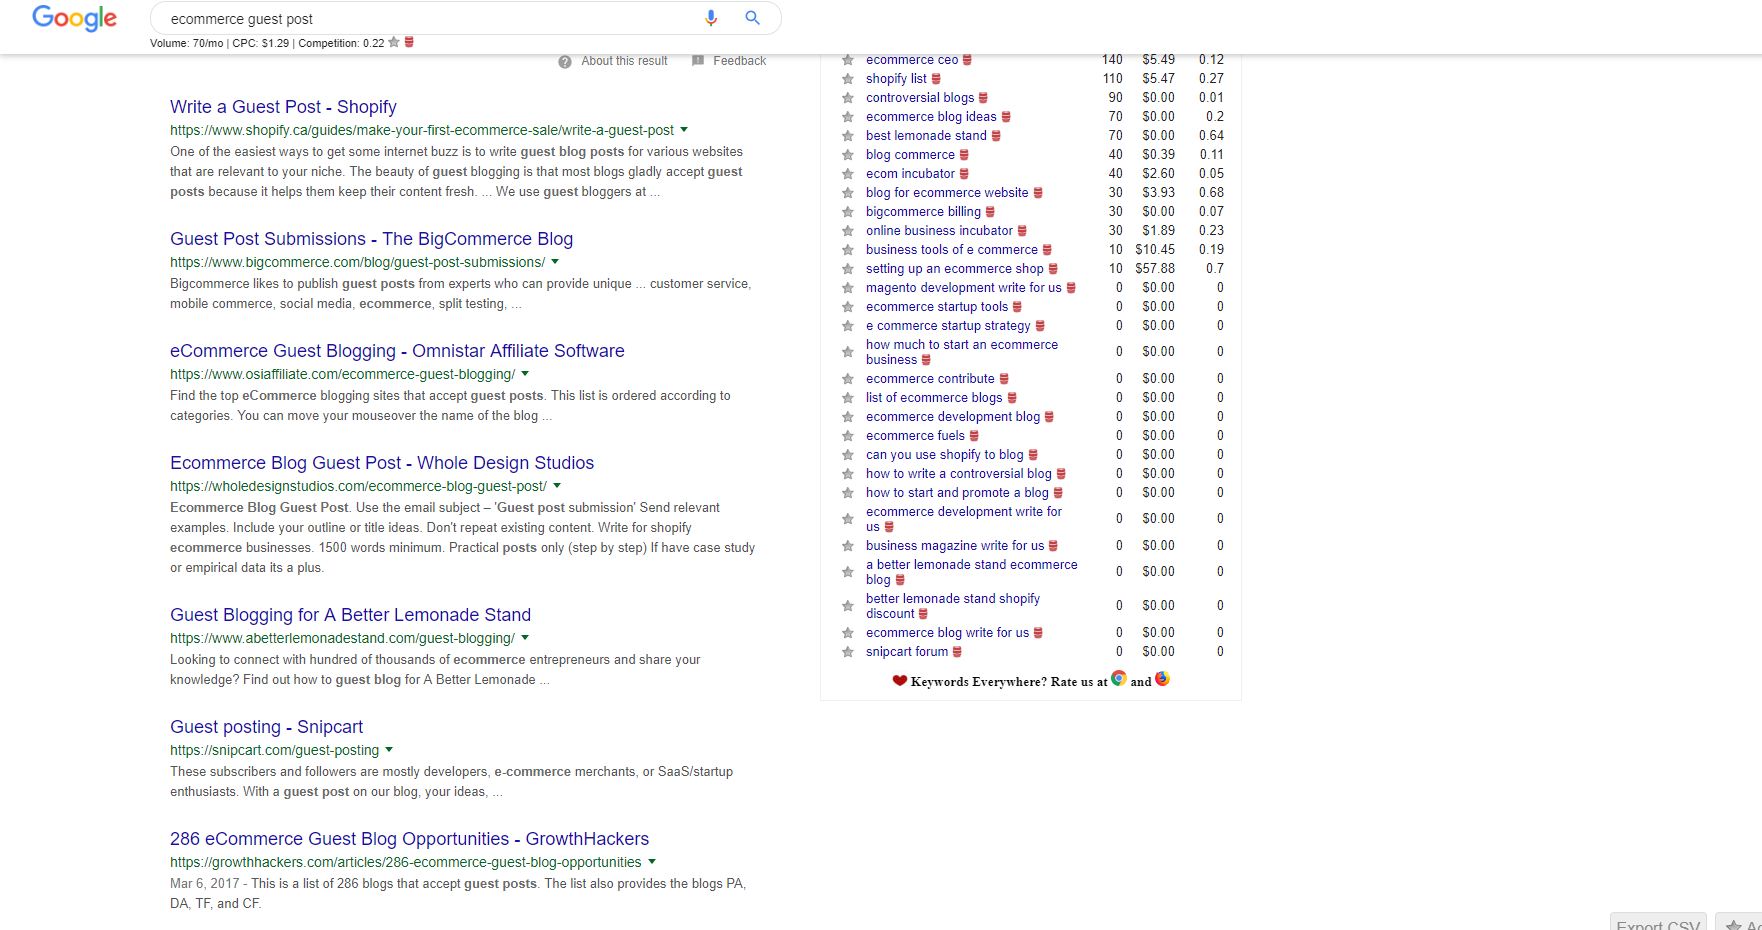Click the red database icon under search box

[x=409, y=42]
